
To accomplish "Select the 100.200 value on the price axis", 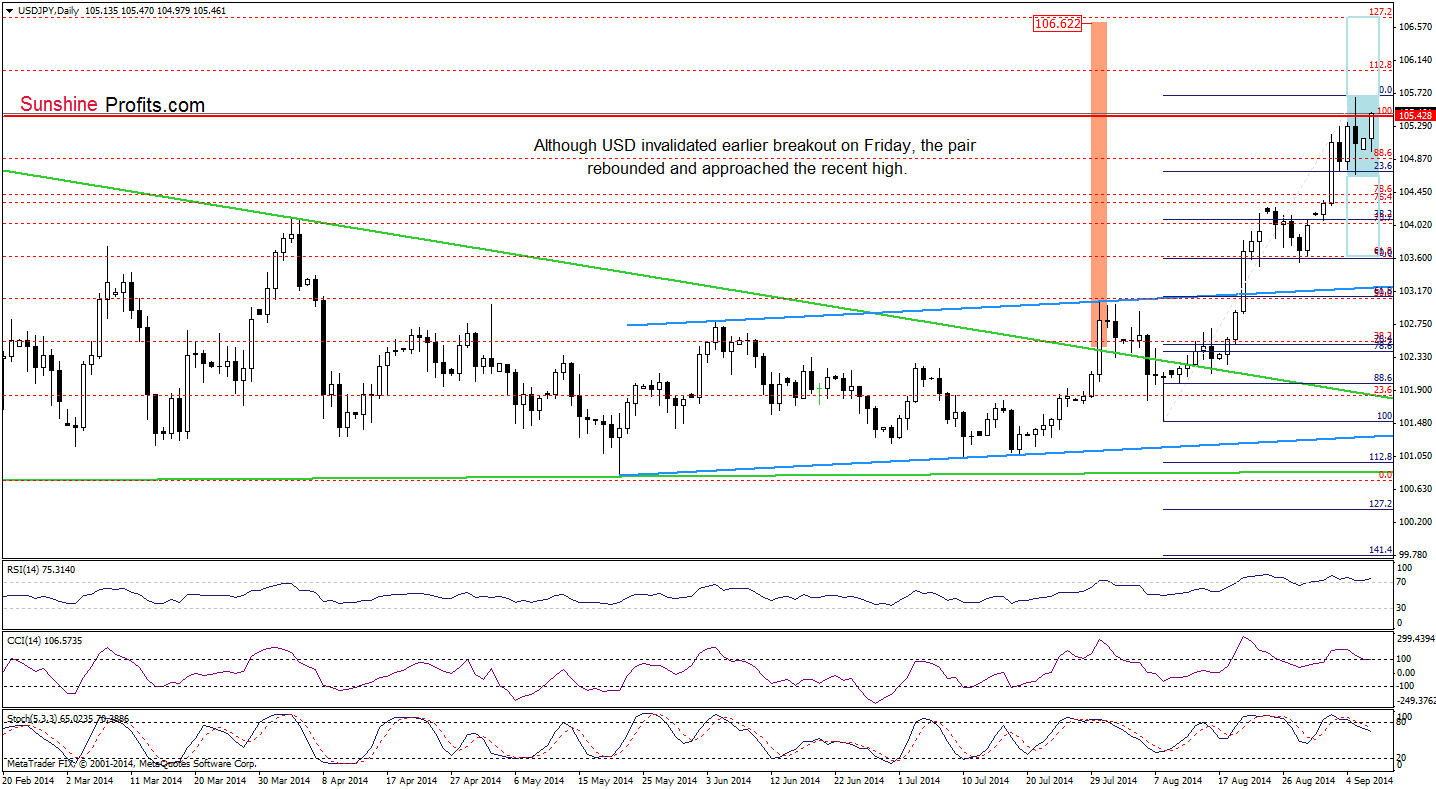I will click(1414, 522).
